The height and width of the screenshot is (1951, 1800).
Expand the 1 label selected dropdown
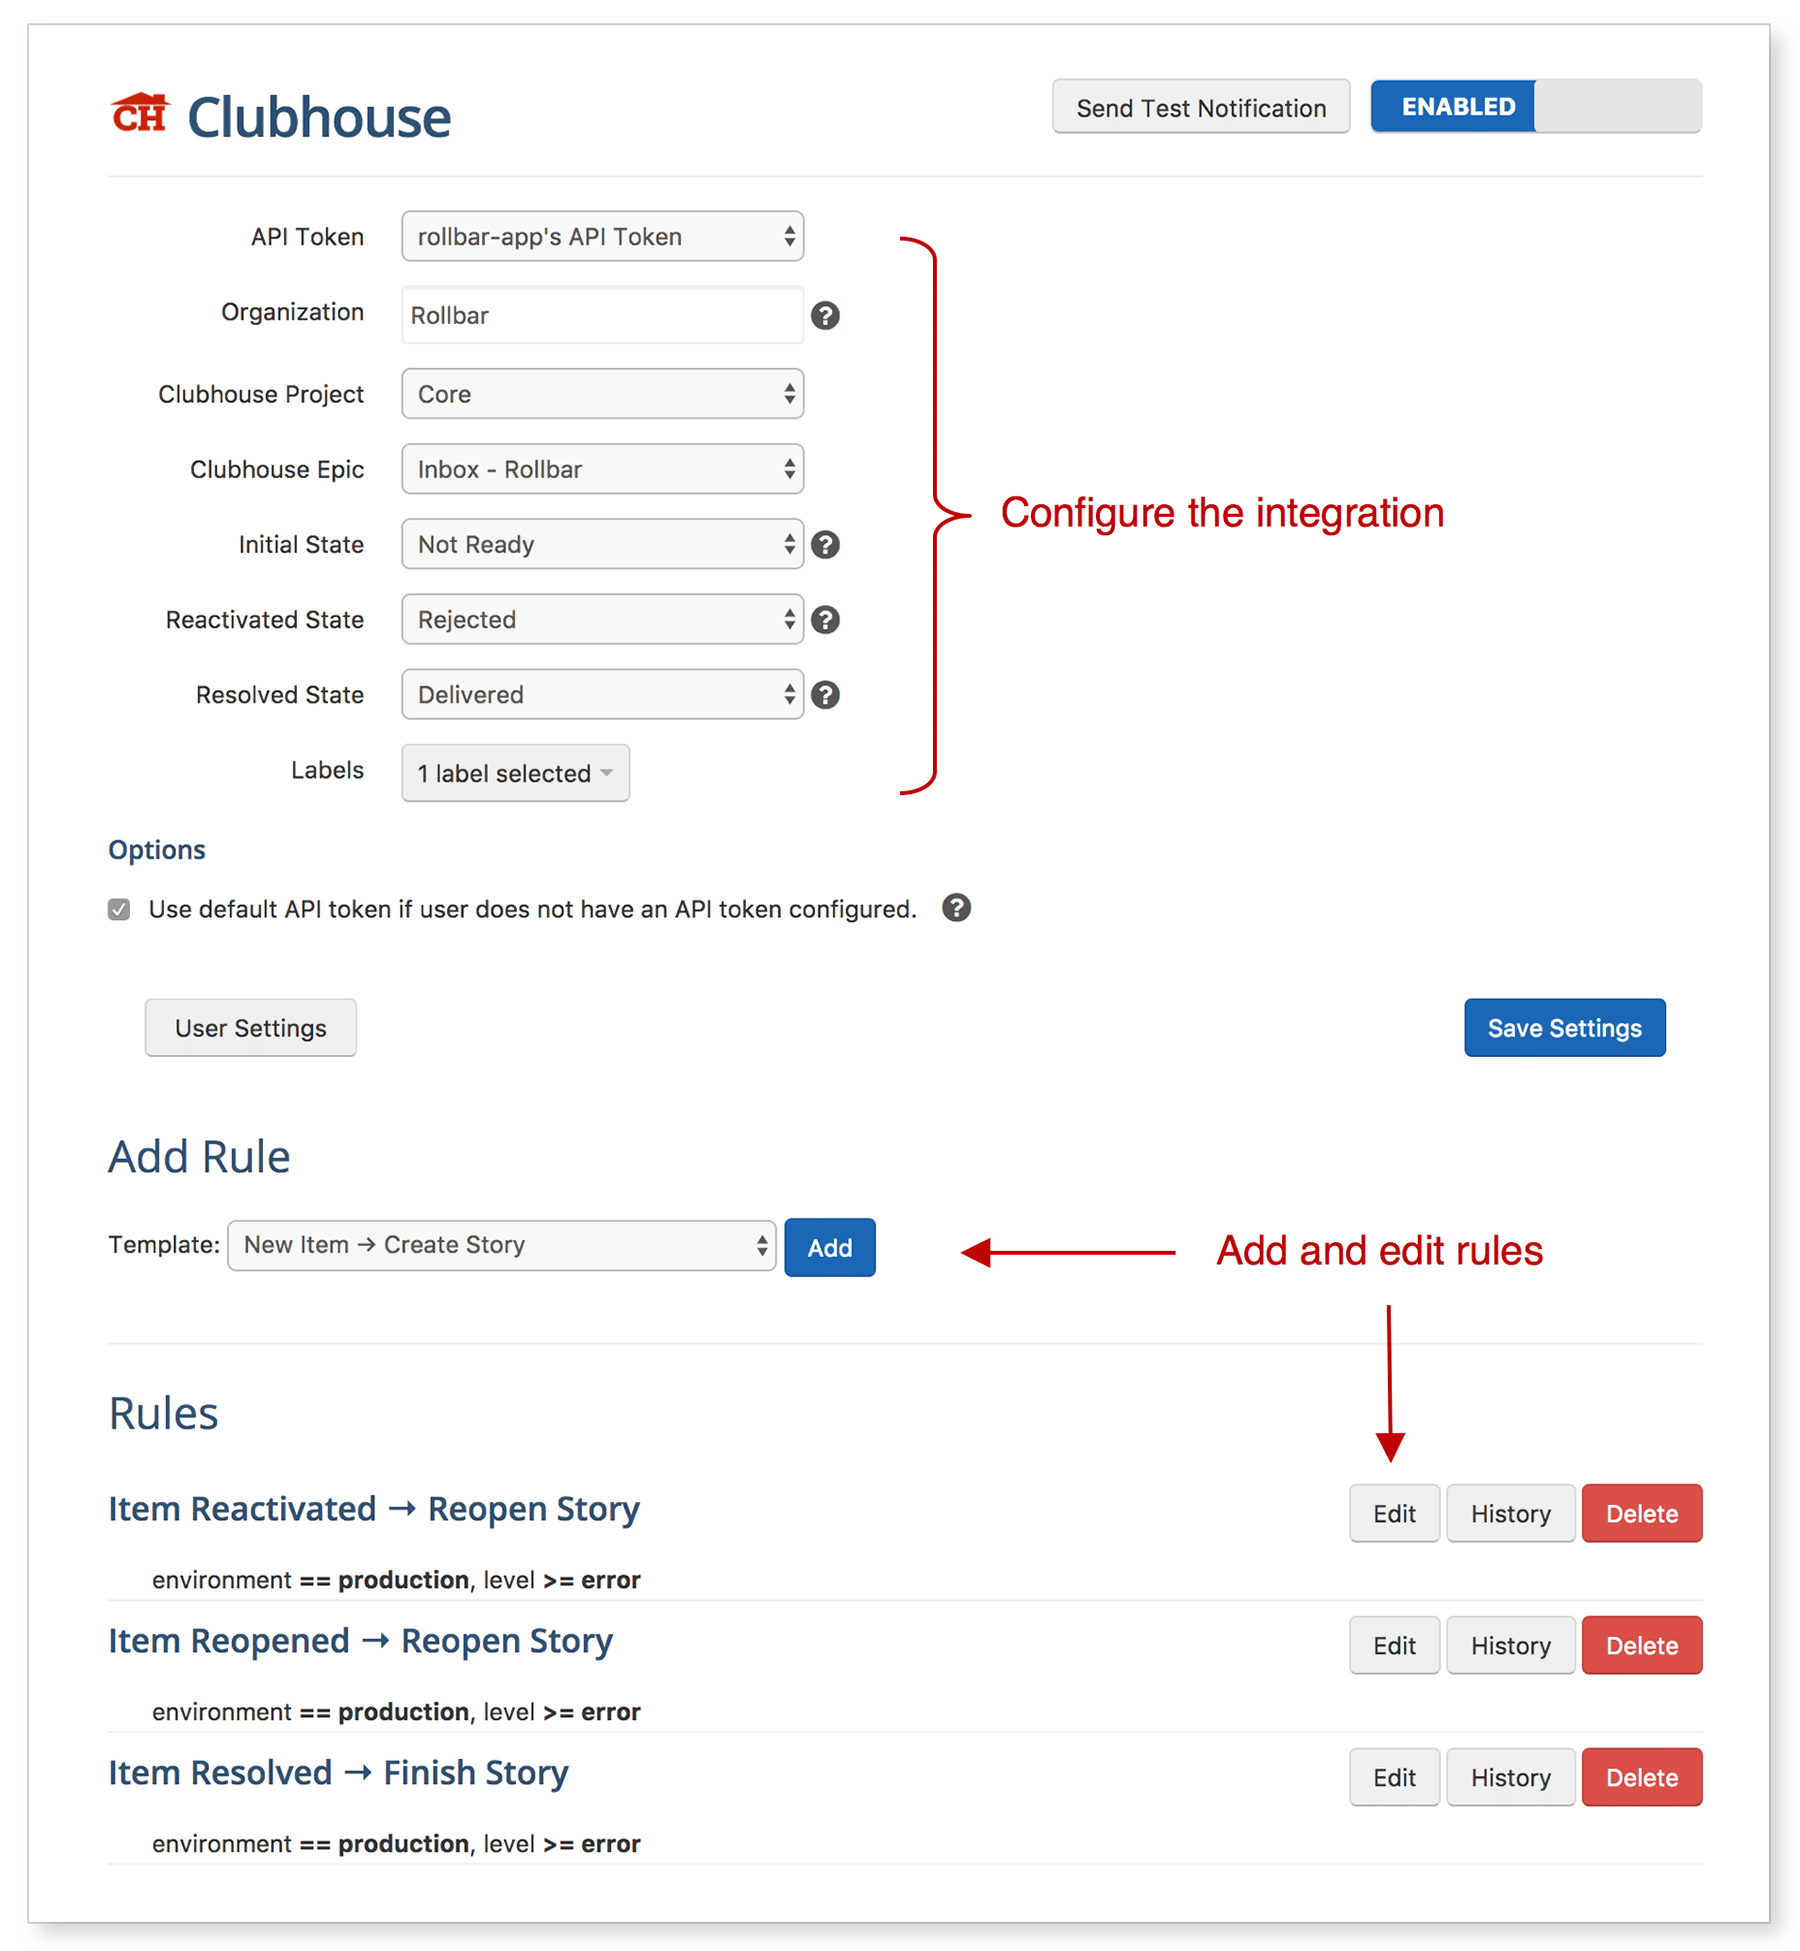[515, 773]
